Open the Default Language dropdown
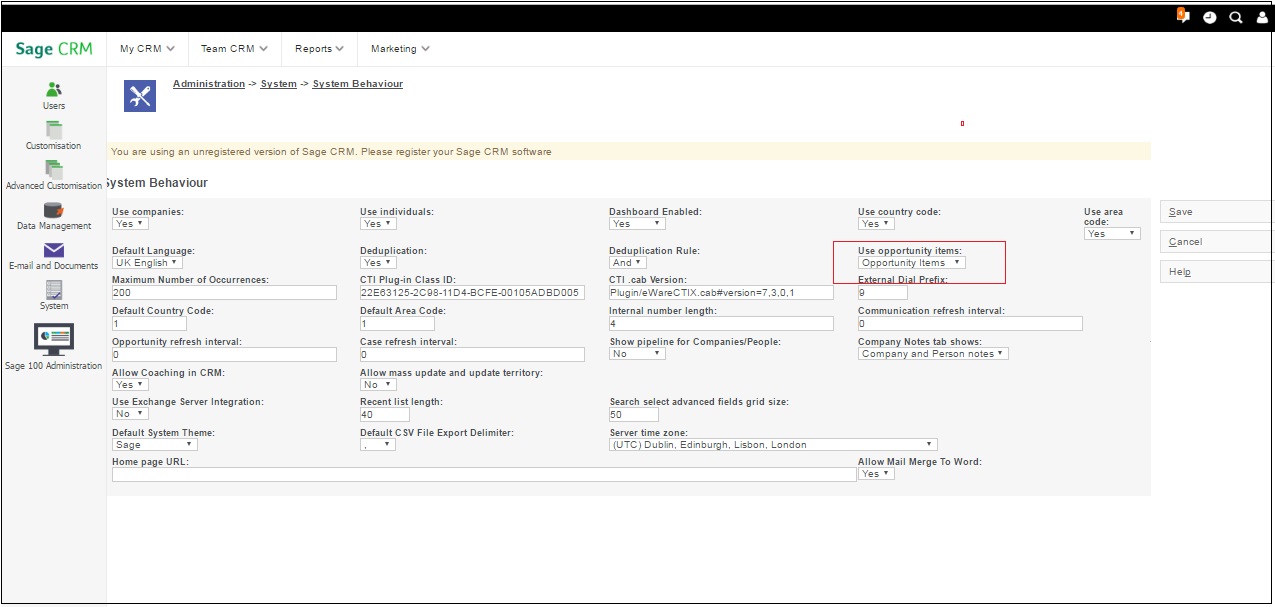The width and height of the screenshot is (1275, 607). 147,263
